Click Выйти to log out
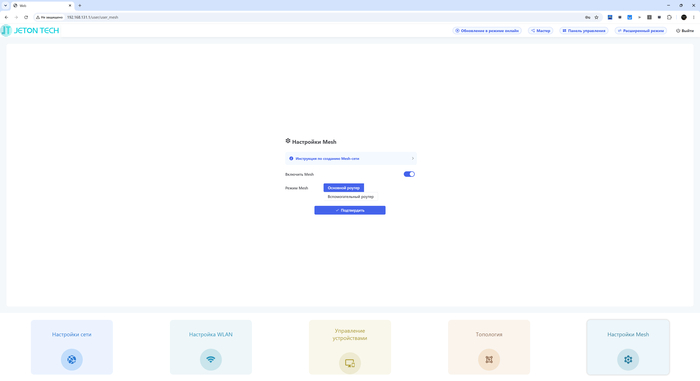The height and width of the screenshot is (381, 700). tap(685, 31)
